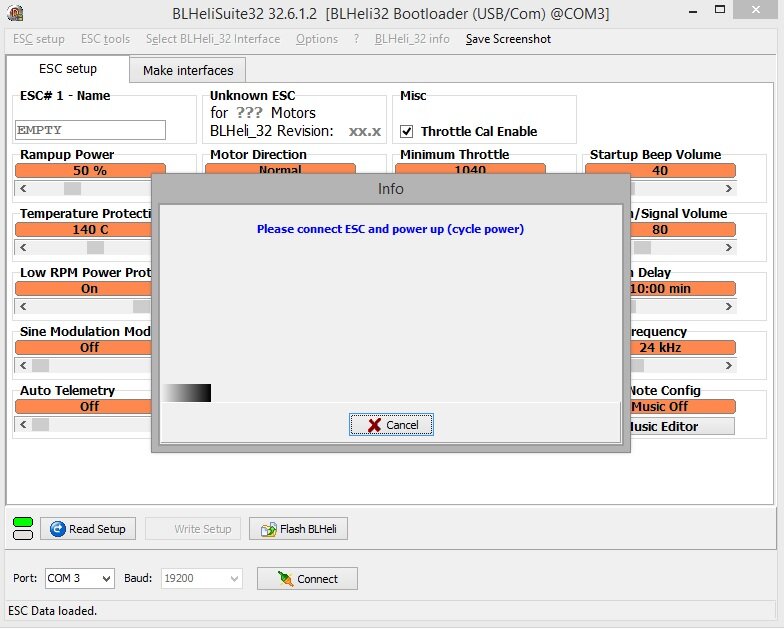Viewport: 784px width, 630px height.
Task: Click the progress bar in Info dialog
Action: (x=186, y=392)
